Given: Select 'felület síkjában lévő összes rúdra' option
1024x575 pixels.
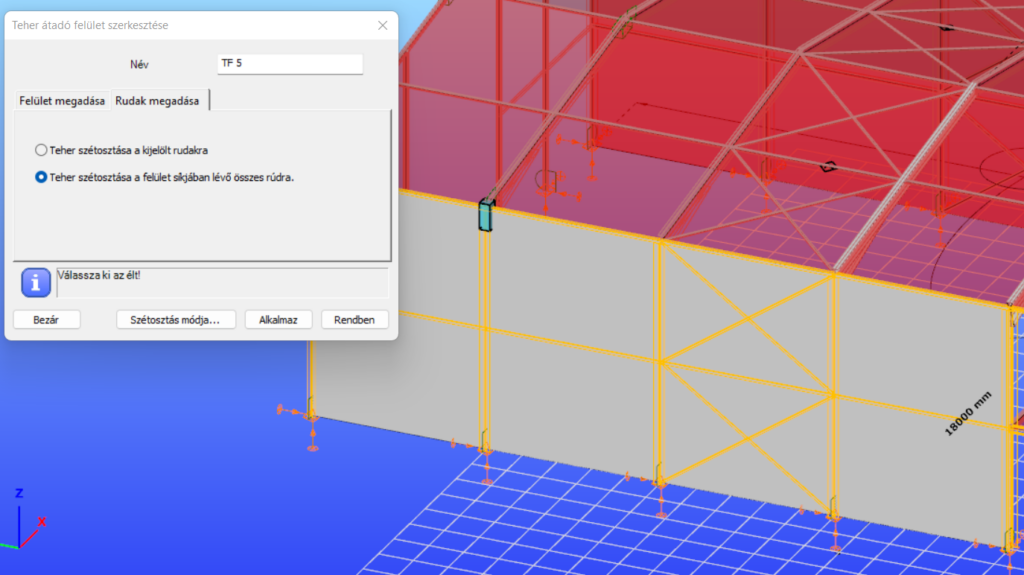Looking at the screenshot, I should [x=41, y=177].
